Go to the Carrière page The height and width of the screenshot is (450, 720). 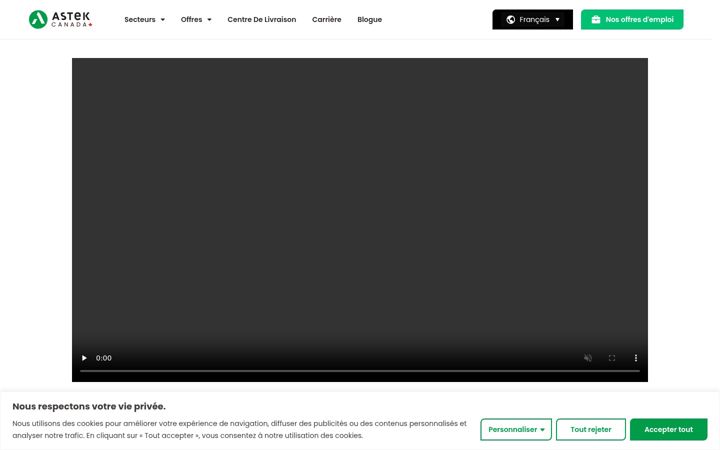coord(326,19)
